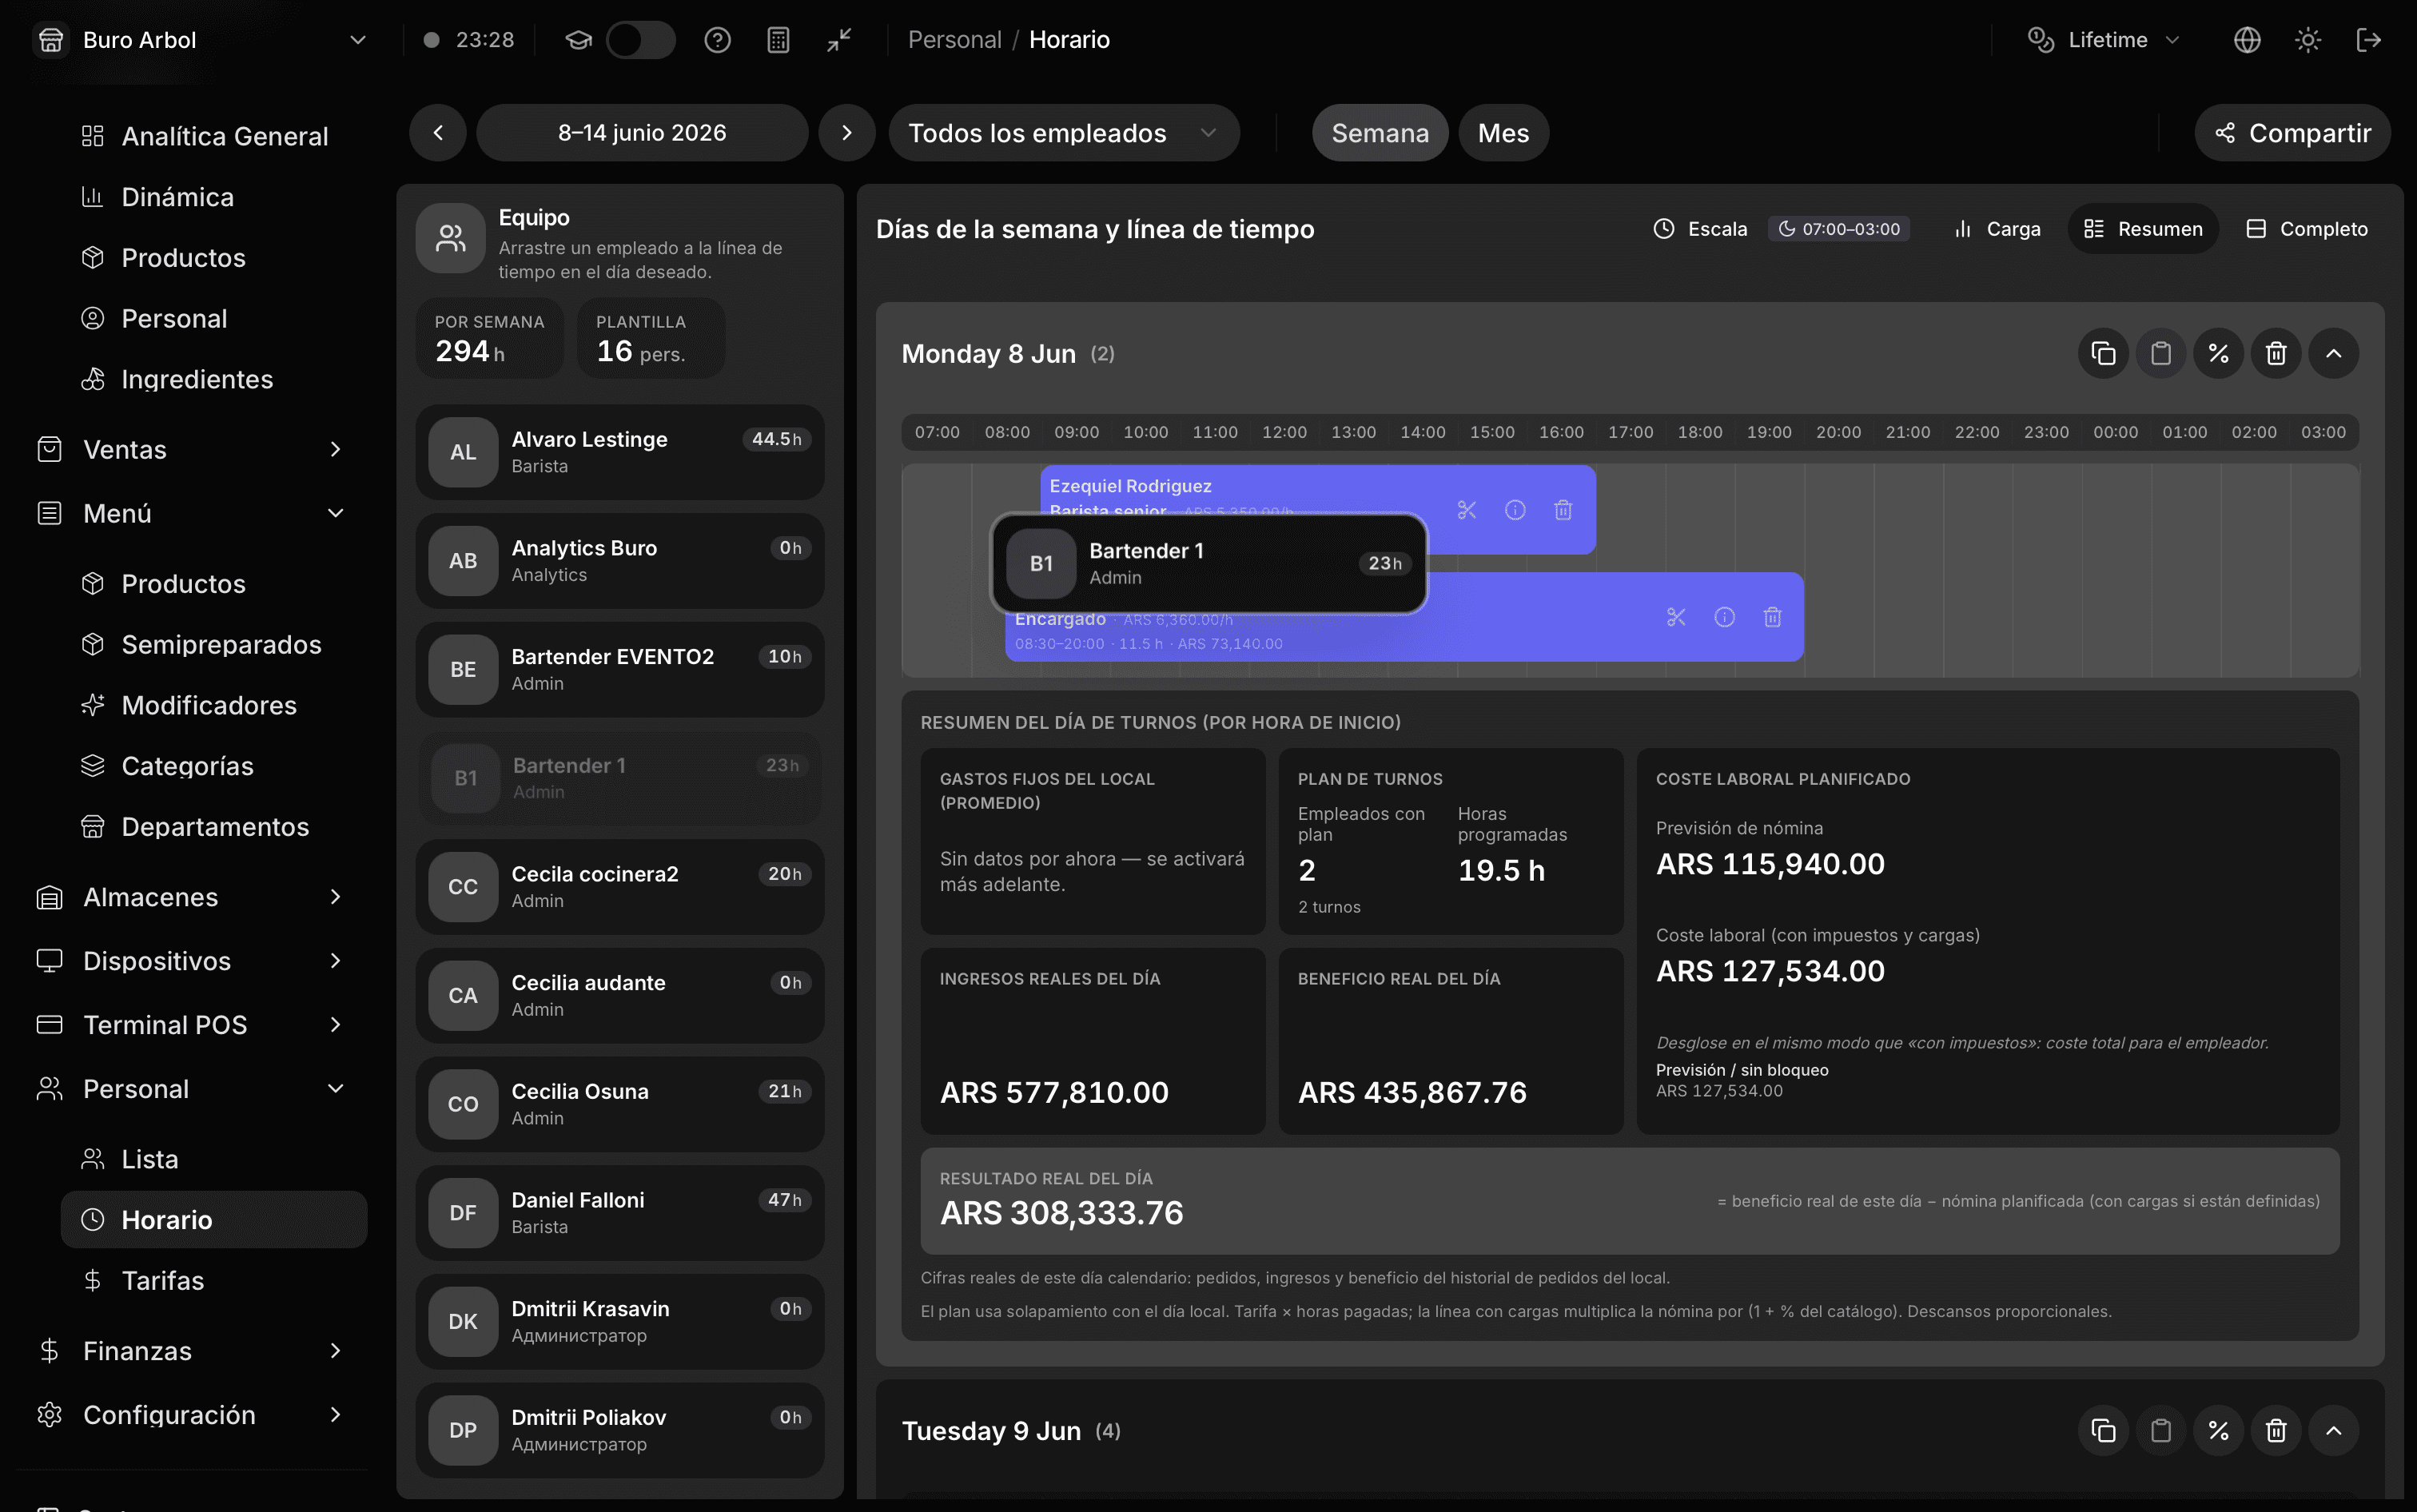Adjust Escala 07:00–03:00 range
The image size is (2417, 1512).
coord(1839,229)
